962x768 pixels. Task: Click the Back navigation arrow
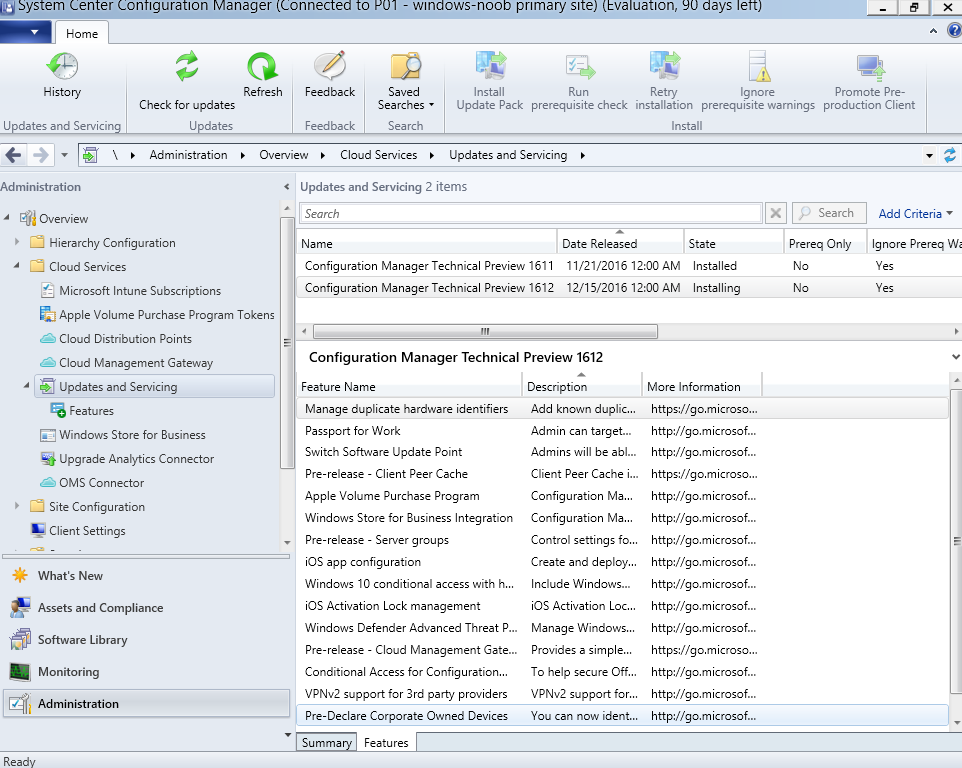pos(13,155)
